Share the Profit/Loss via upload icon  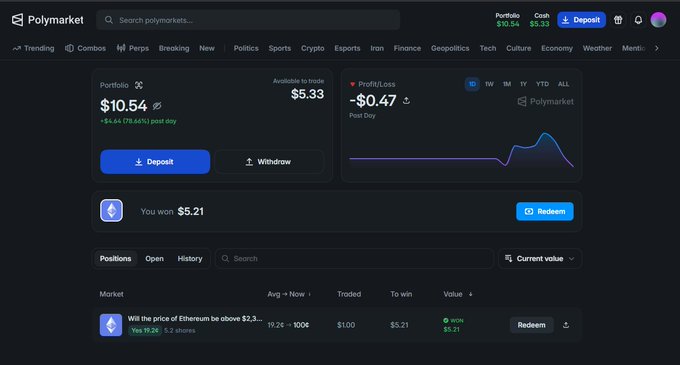coord(406,101)
